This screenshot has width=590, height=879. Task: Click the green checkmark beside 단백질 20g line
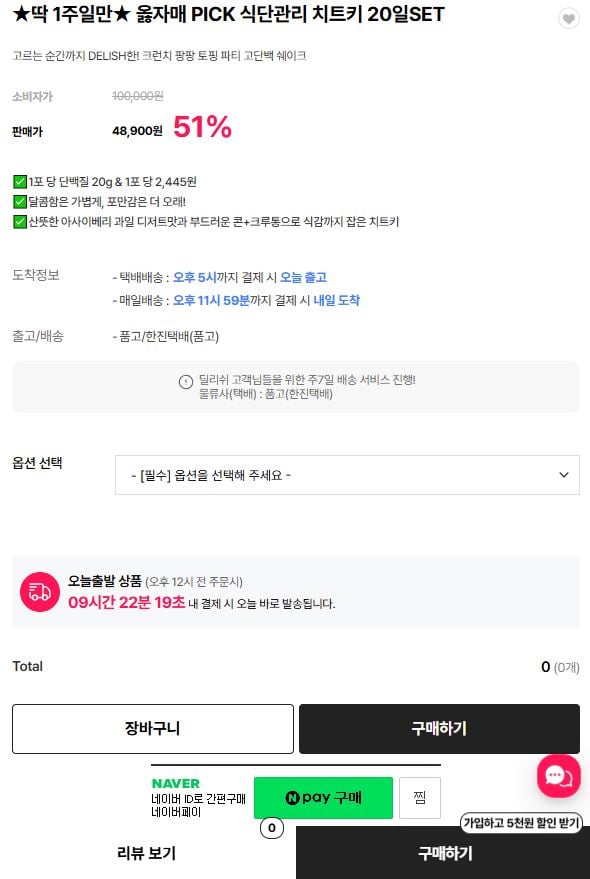(20, 182)
